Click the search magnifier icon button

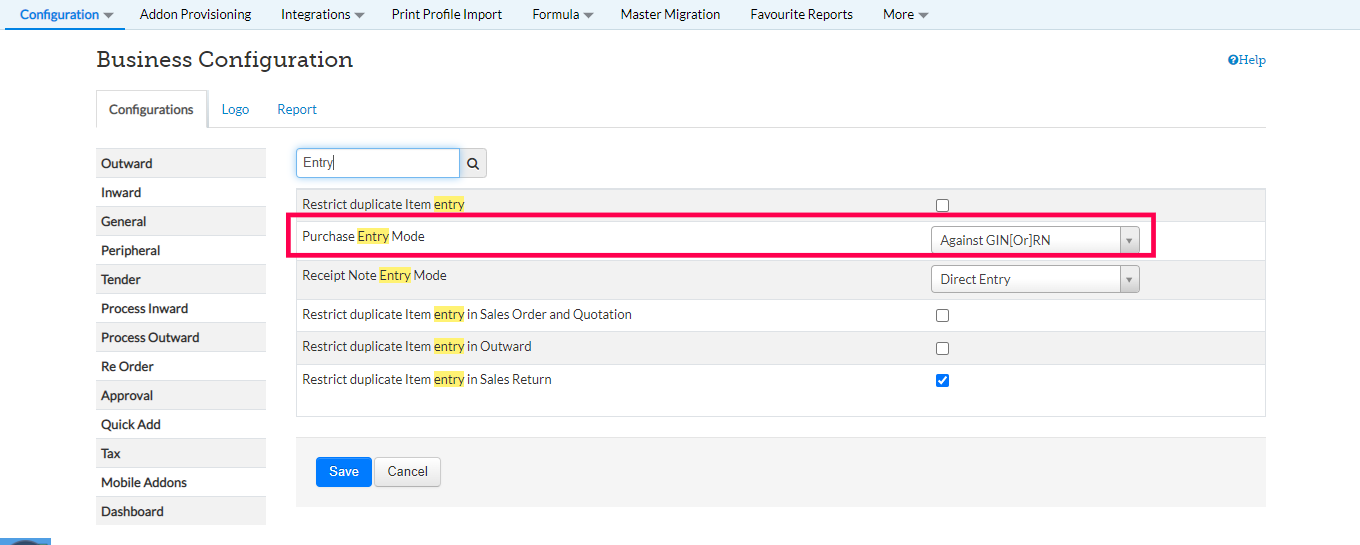pos(473,163)
